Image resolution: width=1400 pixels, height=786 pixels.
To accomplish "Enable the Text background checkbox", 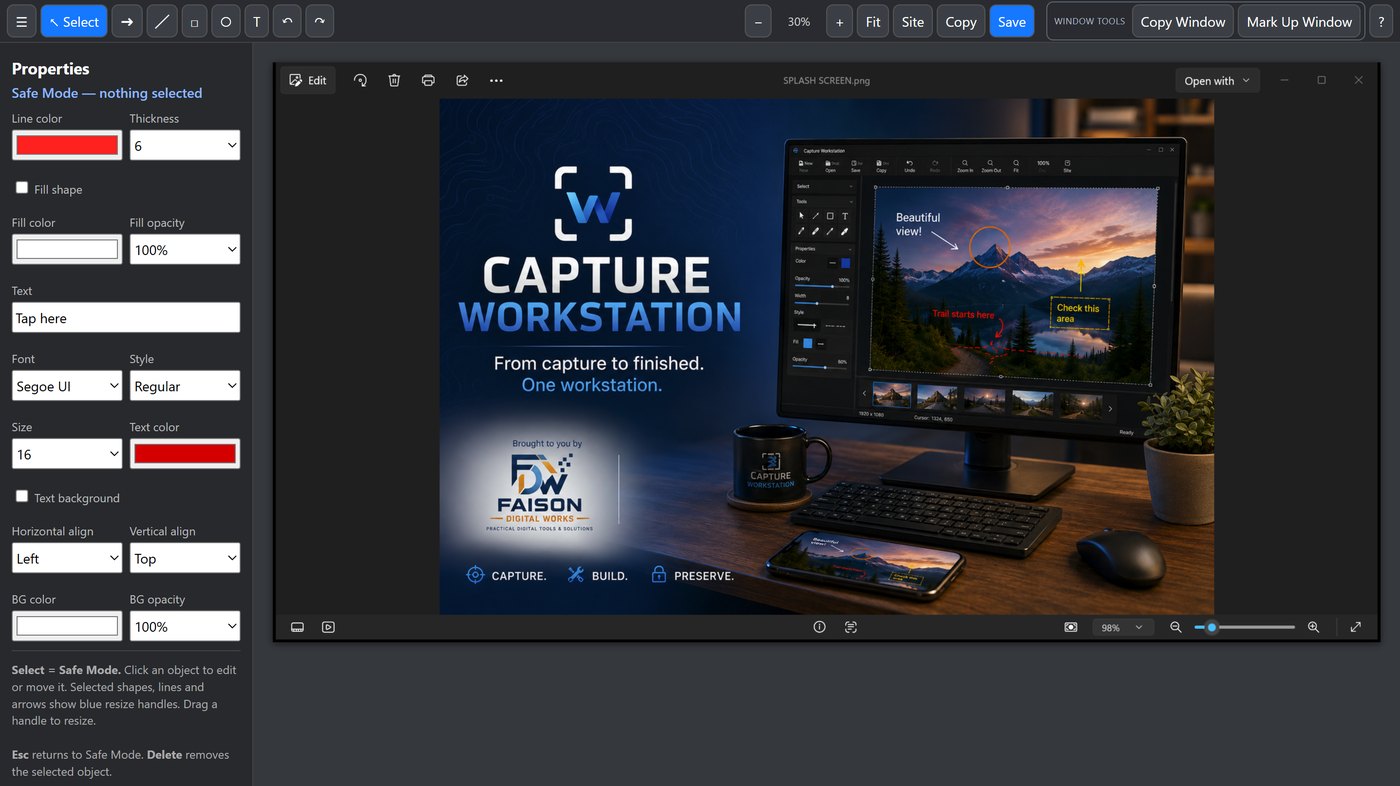I will pyautogui.click(x=22, y=496).
